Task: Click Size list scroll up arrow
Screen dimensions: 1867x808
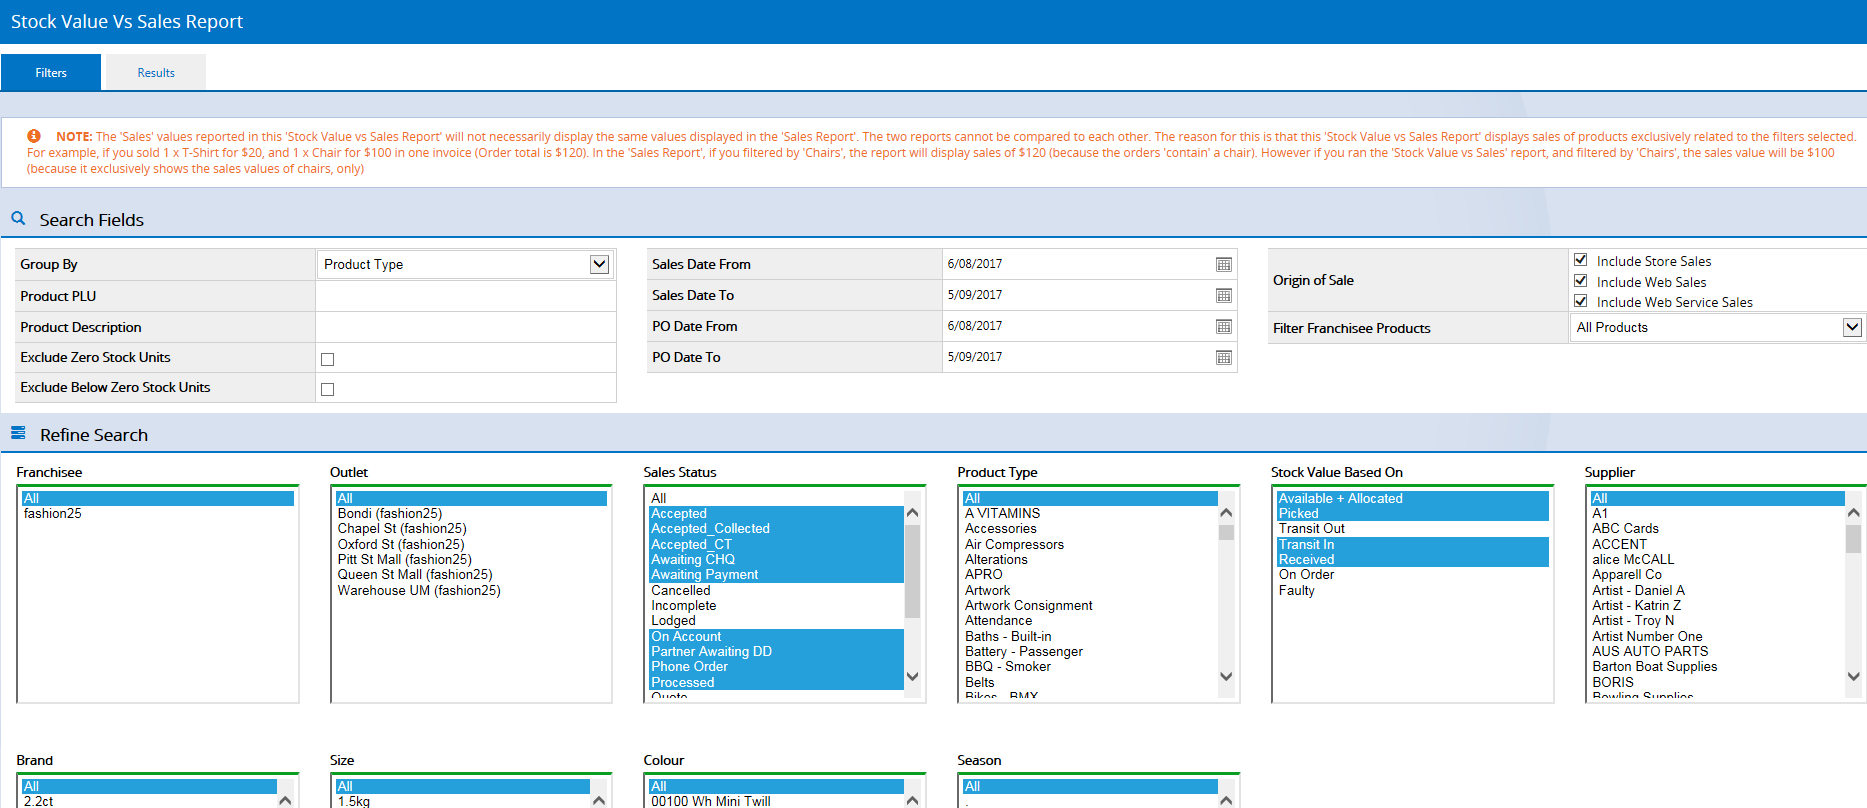Action: click(x=599, y=800)
